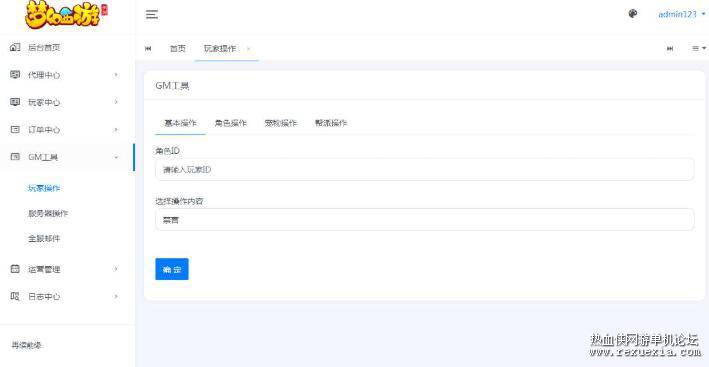Click the 订单中心 sidebar icon

point(15,130)
